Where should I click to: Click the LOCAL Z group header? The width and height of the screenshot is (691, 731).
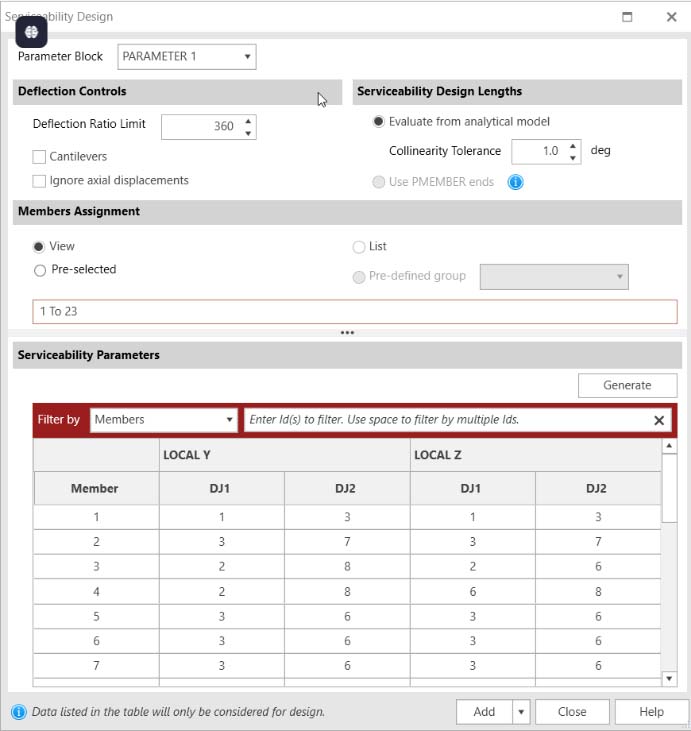[536, 455]
